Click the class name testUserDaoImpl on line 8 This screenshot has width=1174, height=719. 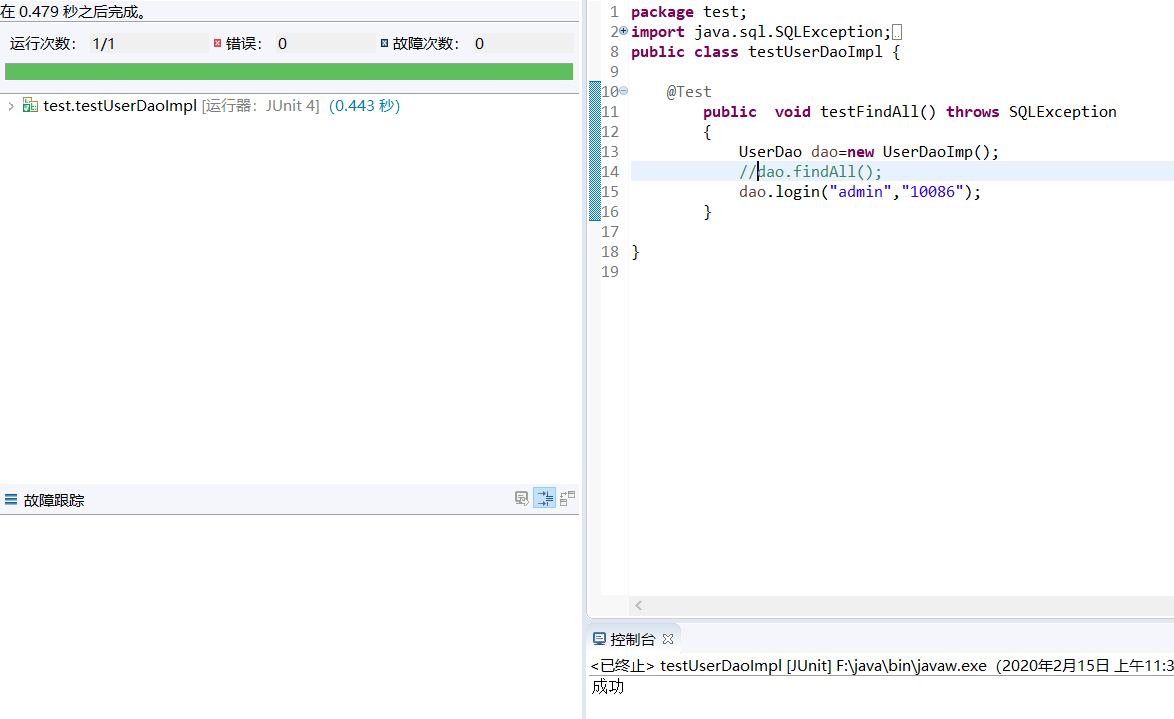coord(815,52)
